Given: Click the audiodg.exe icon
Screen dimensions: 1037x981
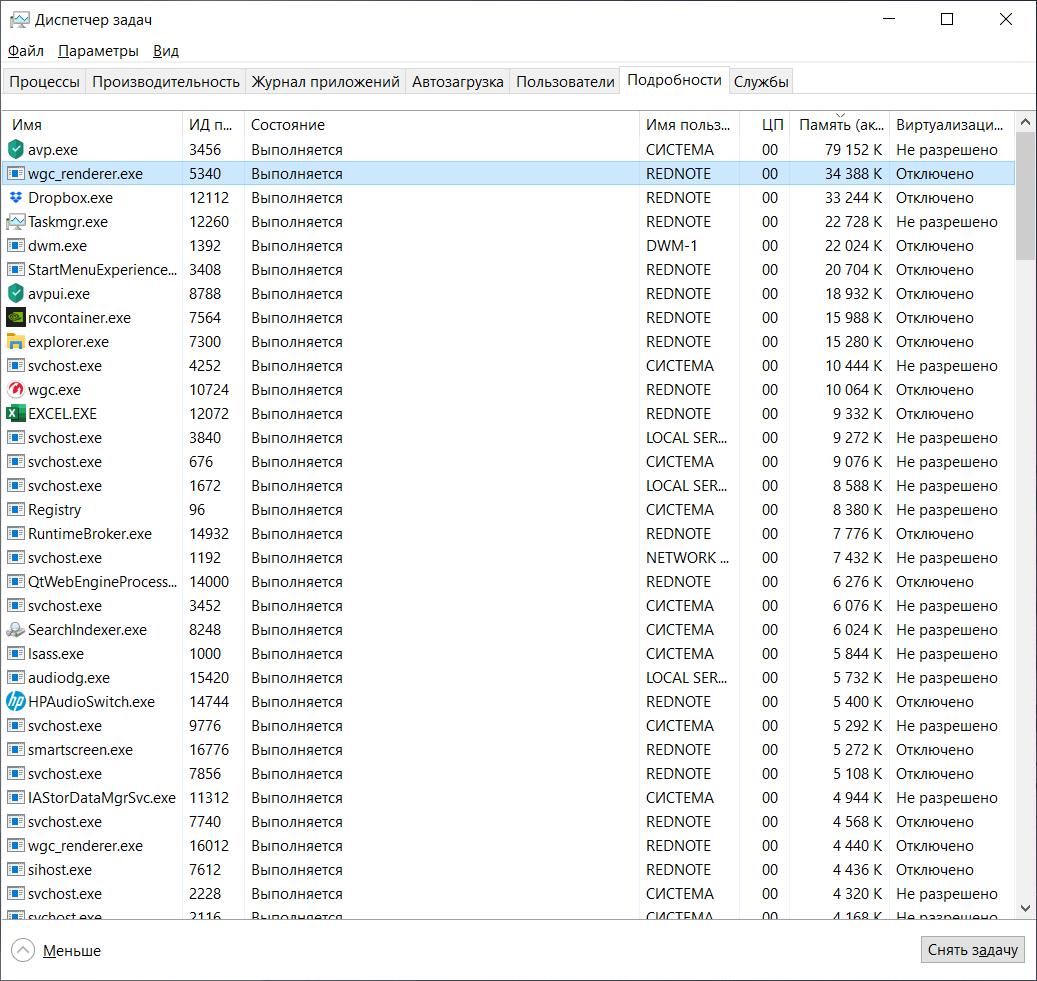Looking at the screenshot, I should click(16, 677).
